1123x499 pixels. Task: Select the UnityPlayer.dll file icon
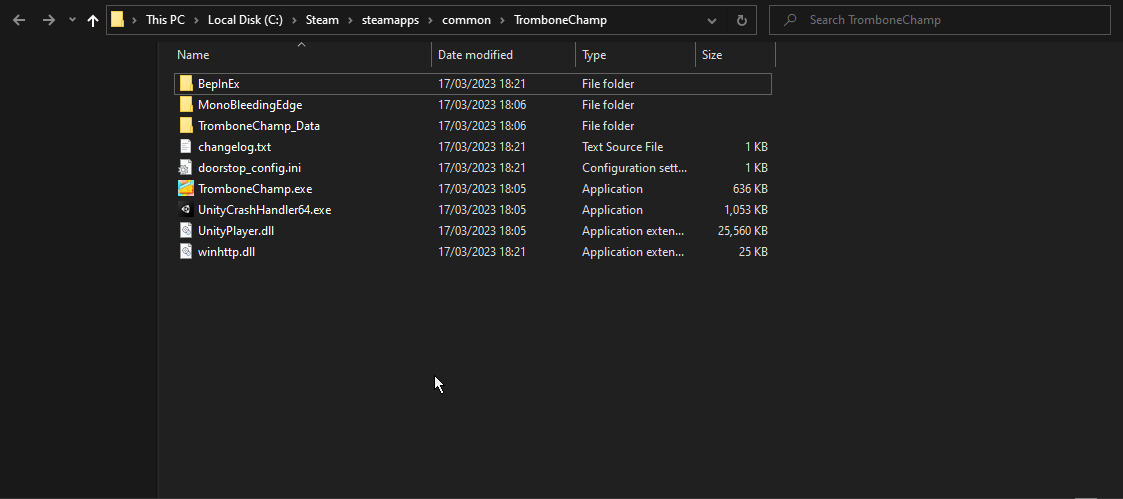tap(186, 231)
